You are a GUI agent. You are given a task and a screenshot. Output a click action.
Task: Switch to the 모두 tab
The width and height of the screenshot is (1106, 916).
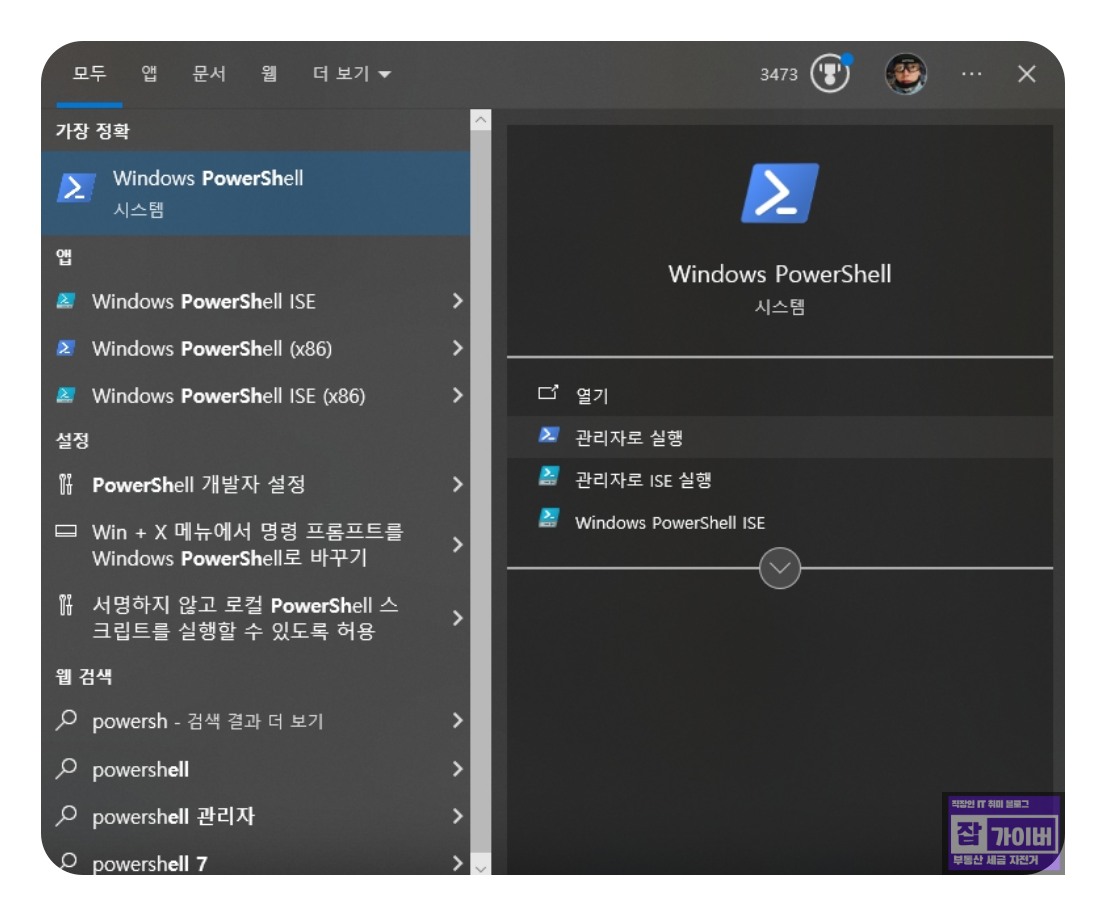(x=89, y=73)
